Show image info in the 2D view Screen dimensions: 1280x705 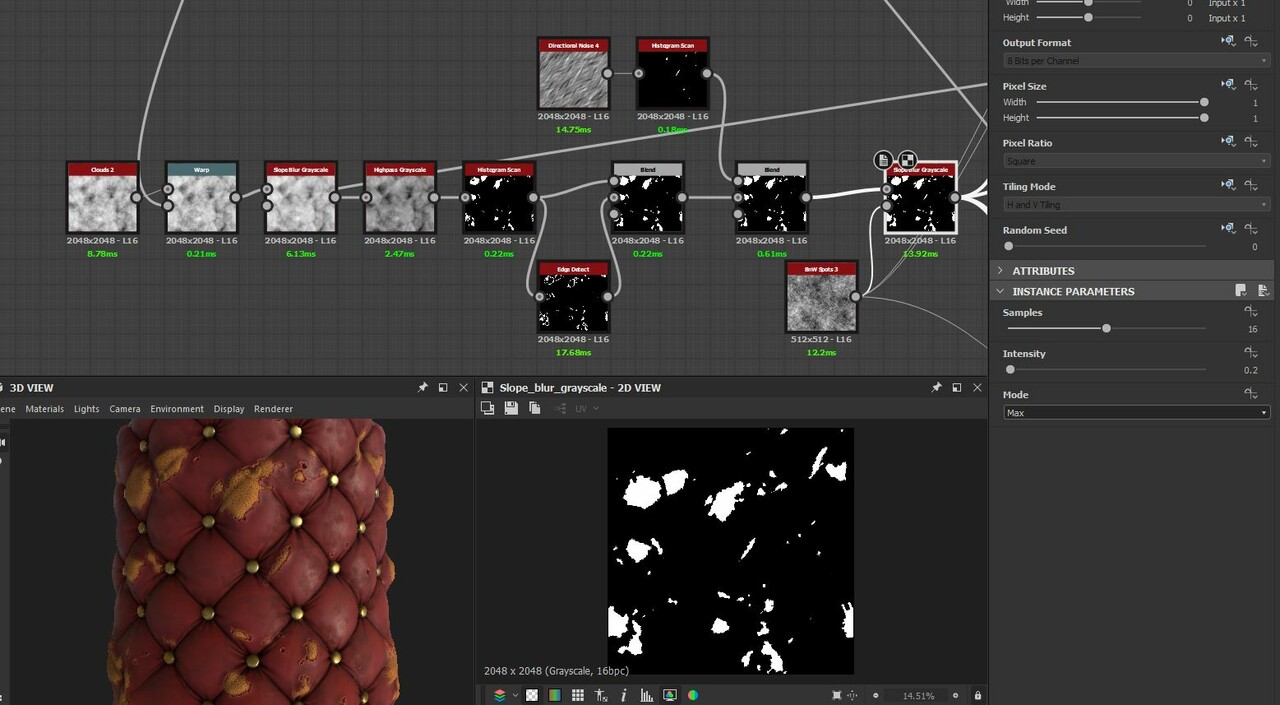pyautogui.click(x=624, y=695)
